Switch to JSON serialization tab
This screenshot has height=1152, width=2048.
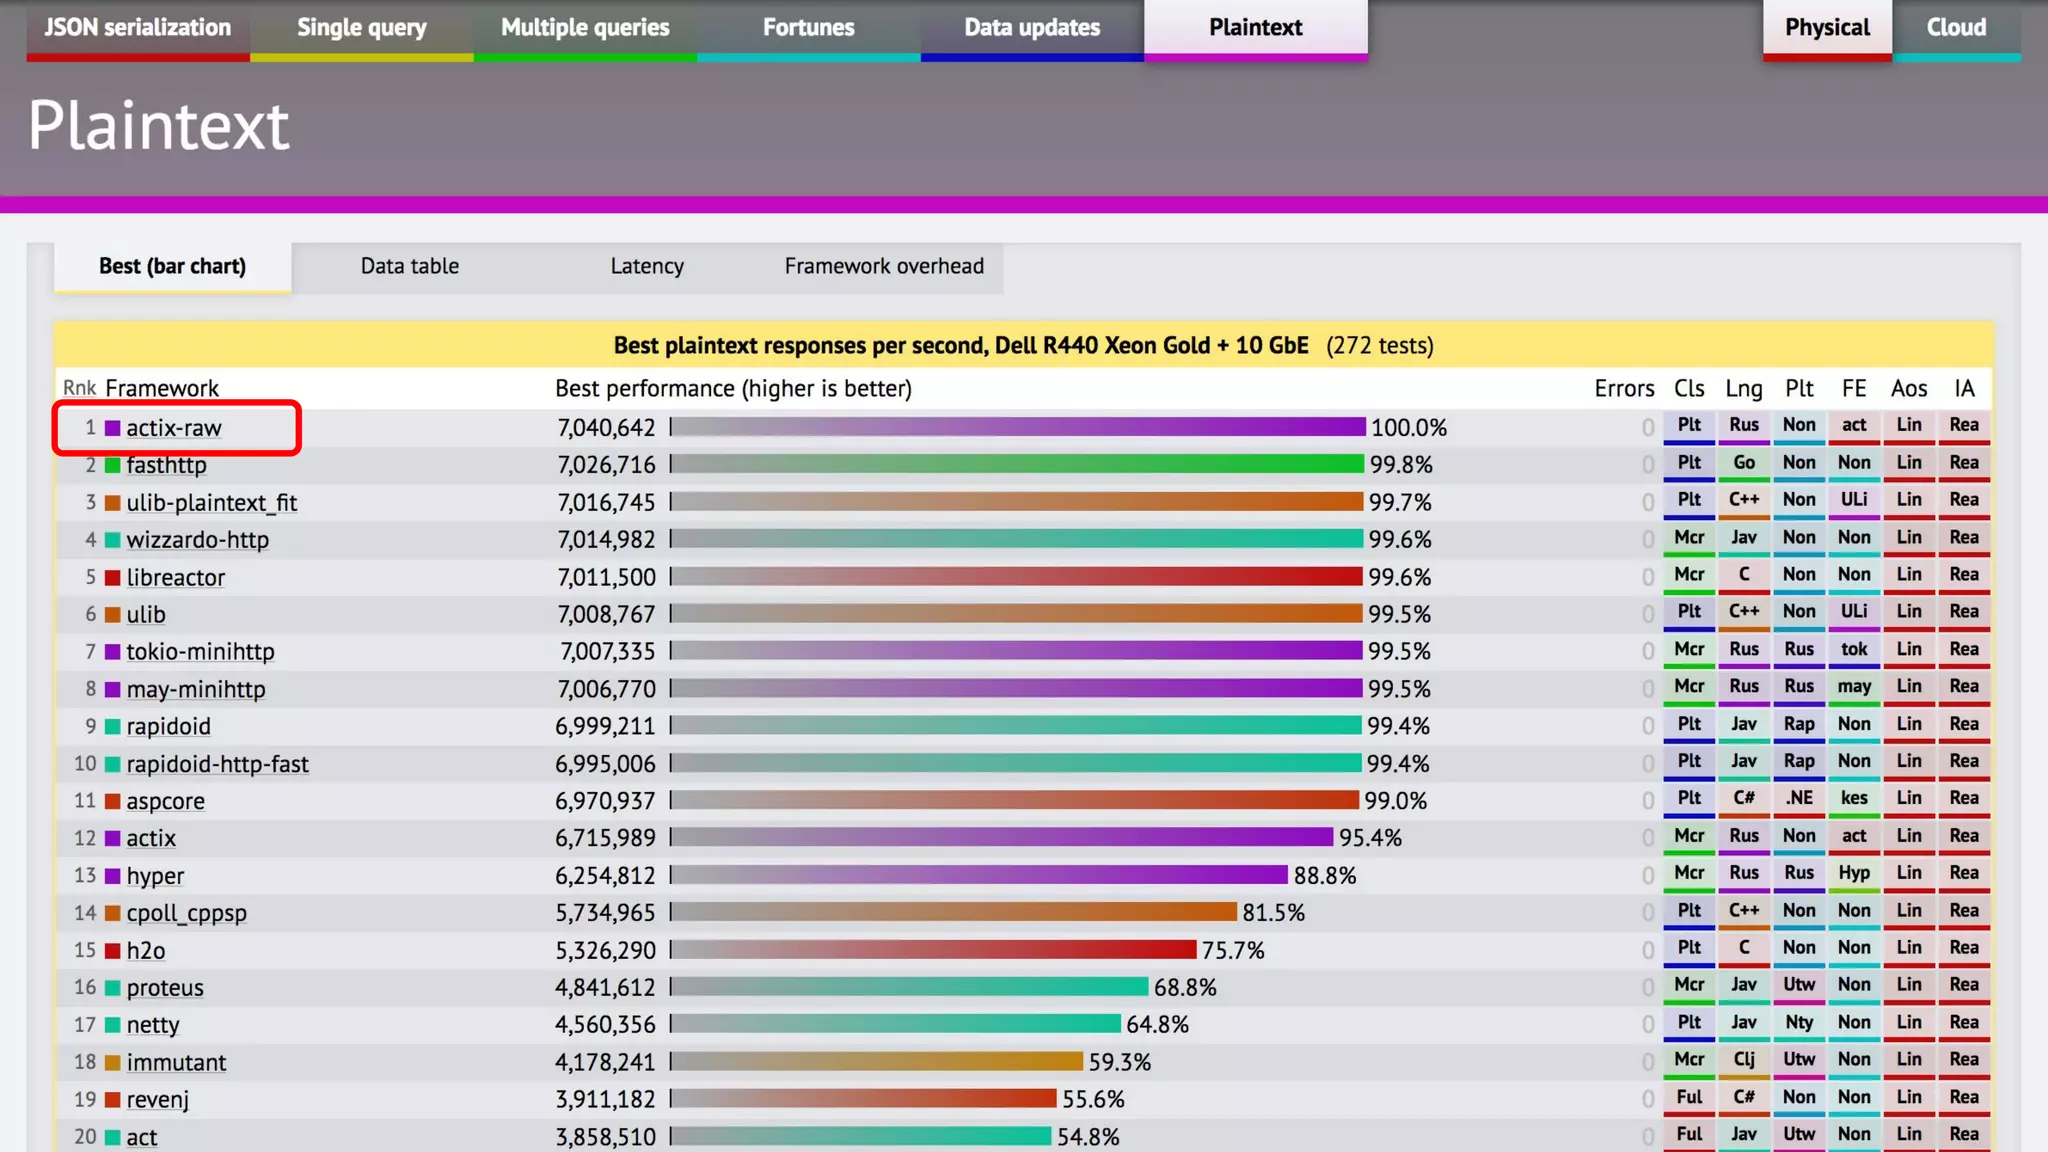coord(138,28)
